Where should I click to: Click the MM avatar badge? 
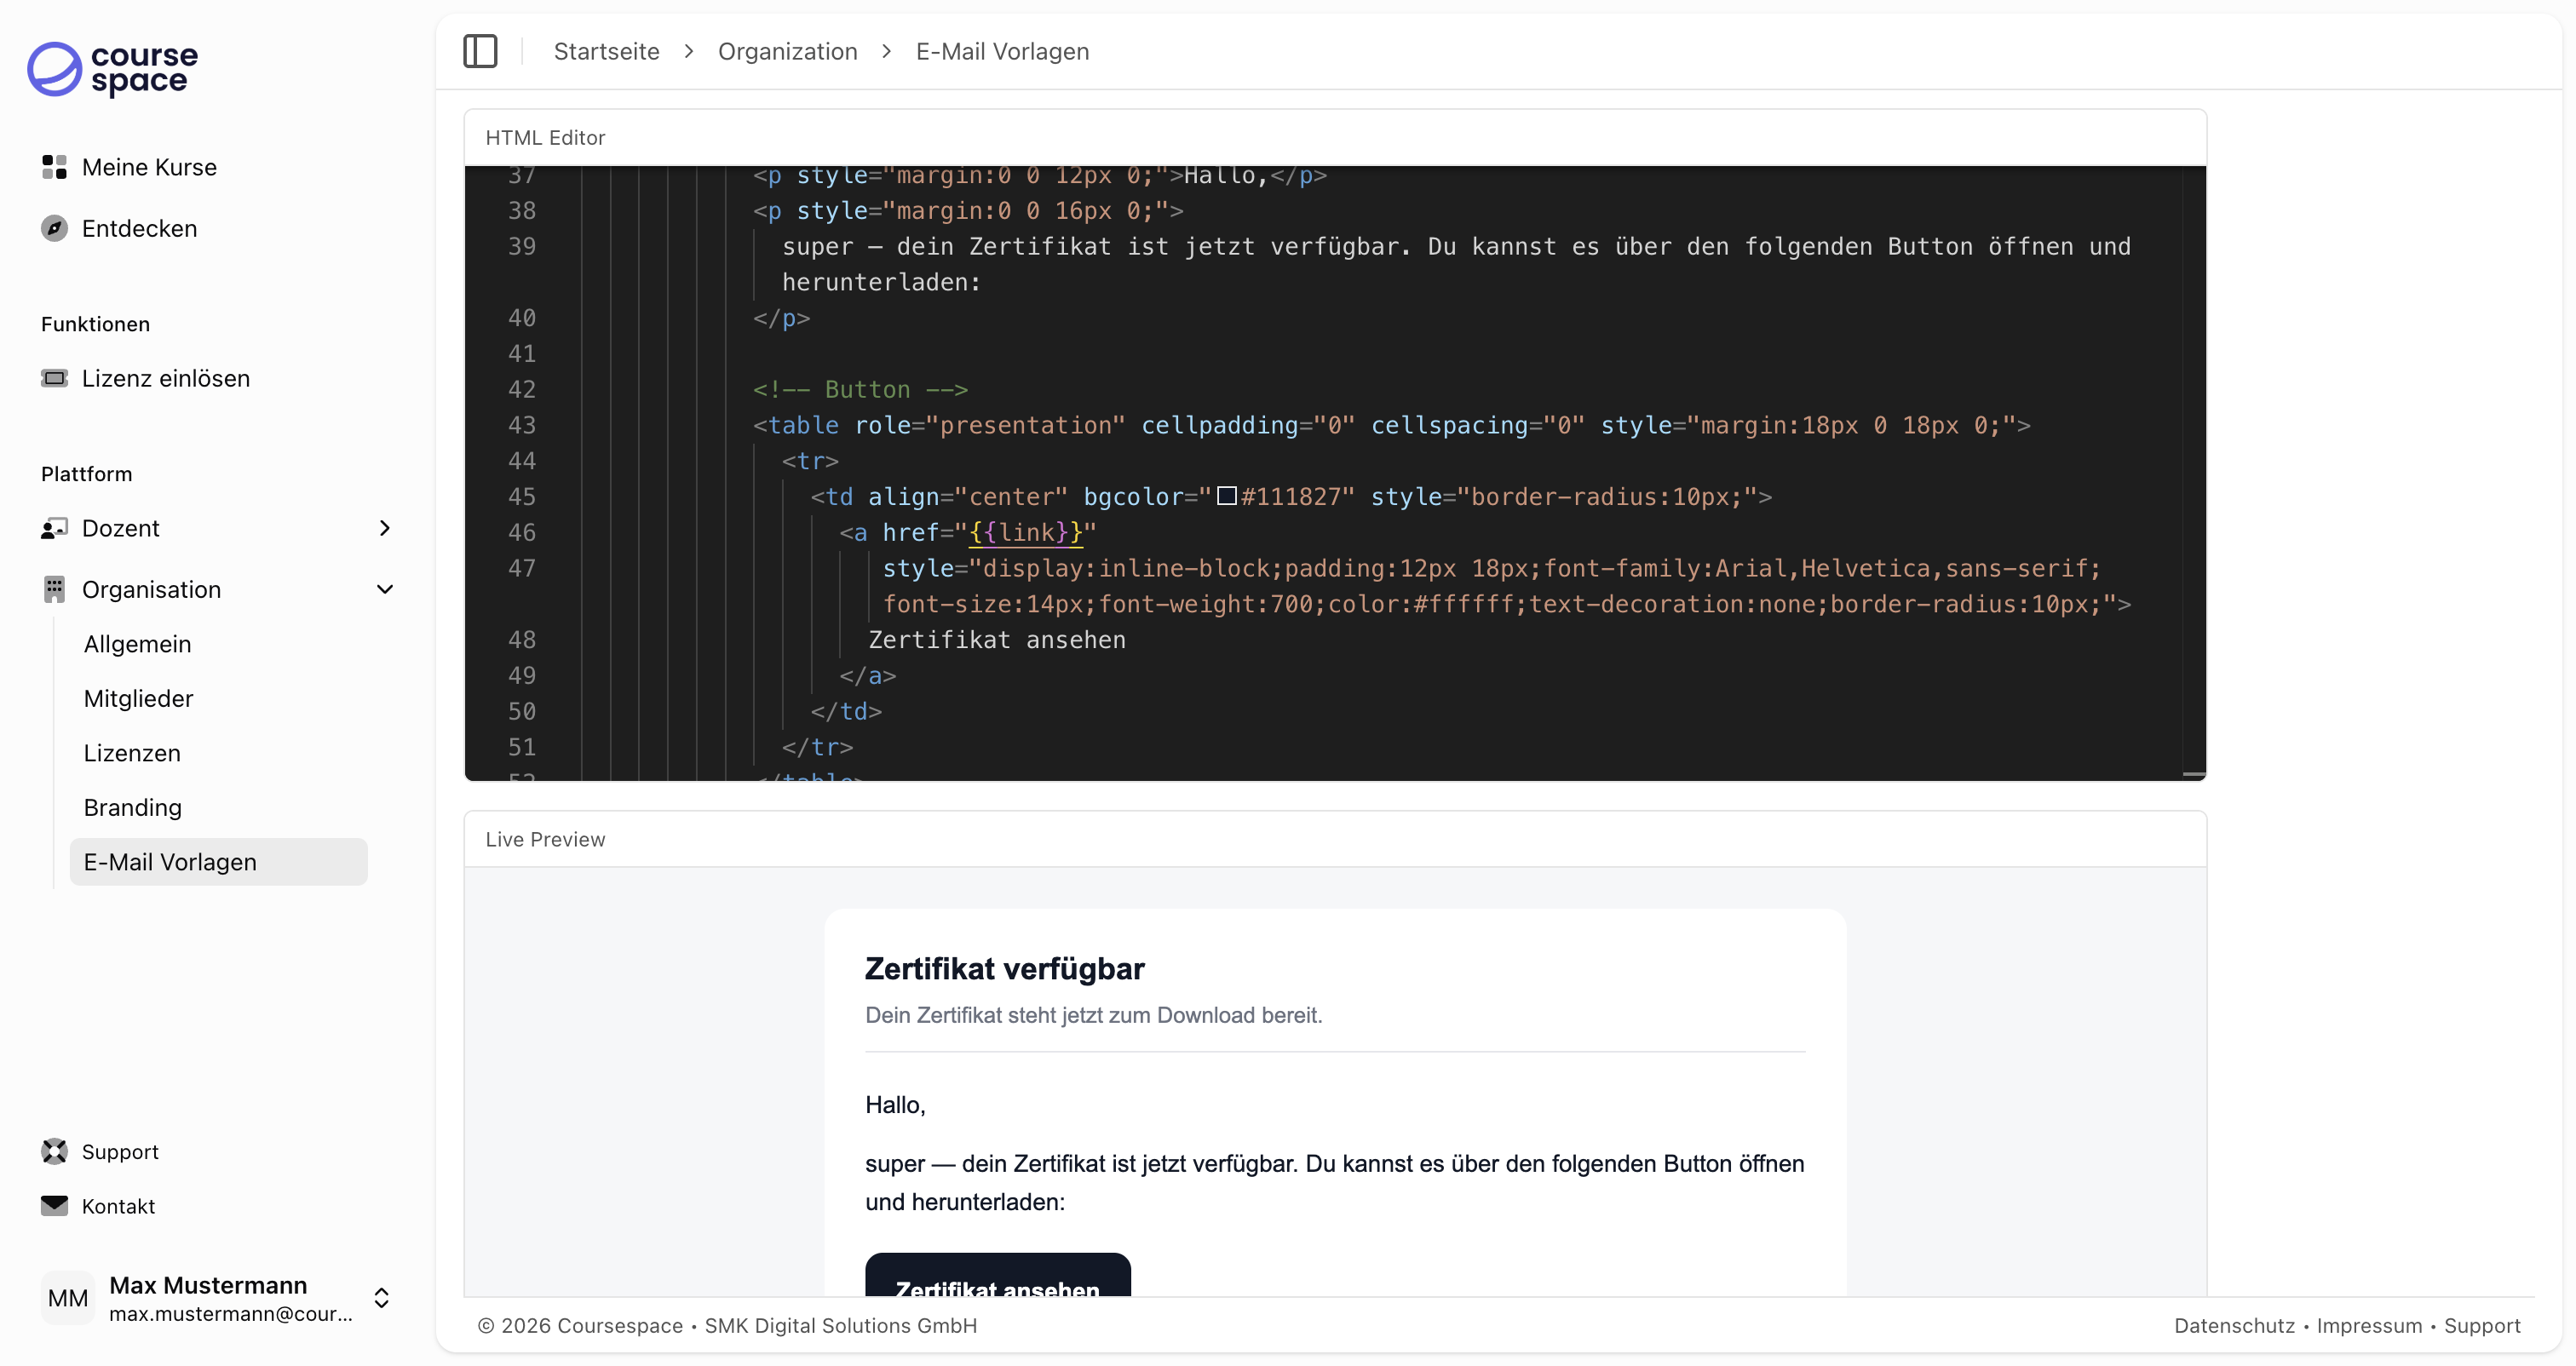coord(67,1297)
